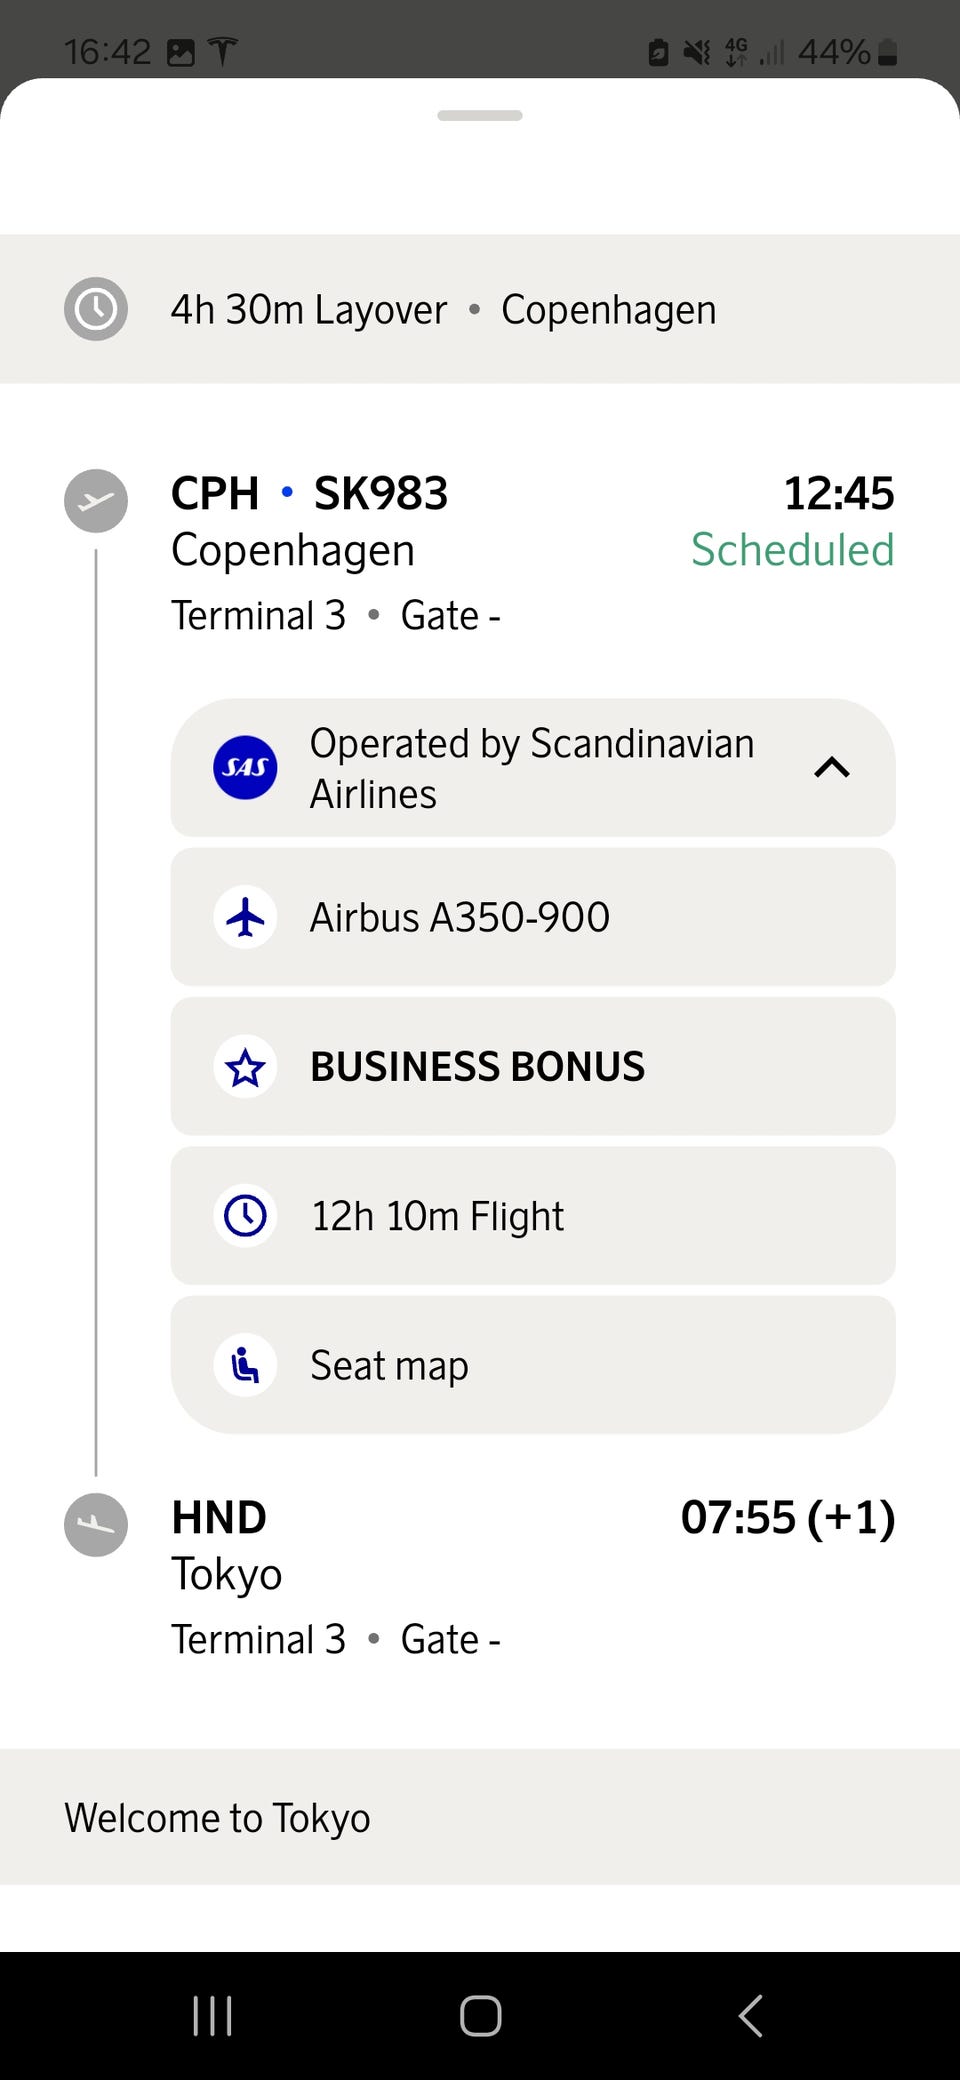Tap the Welcome to Tokyo banner
960x2080 pixels.
tap(480, 1818)
